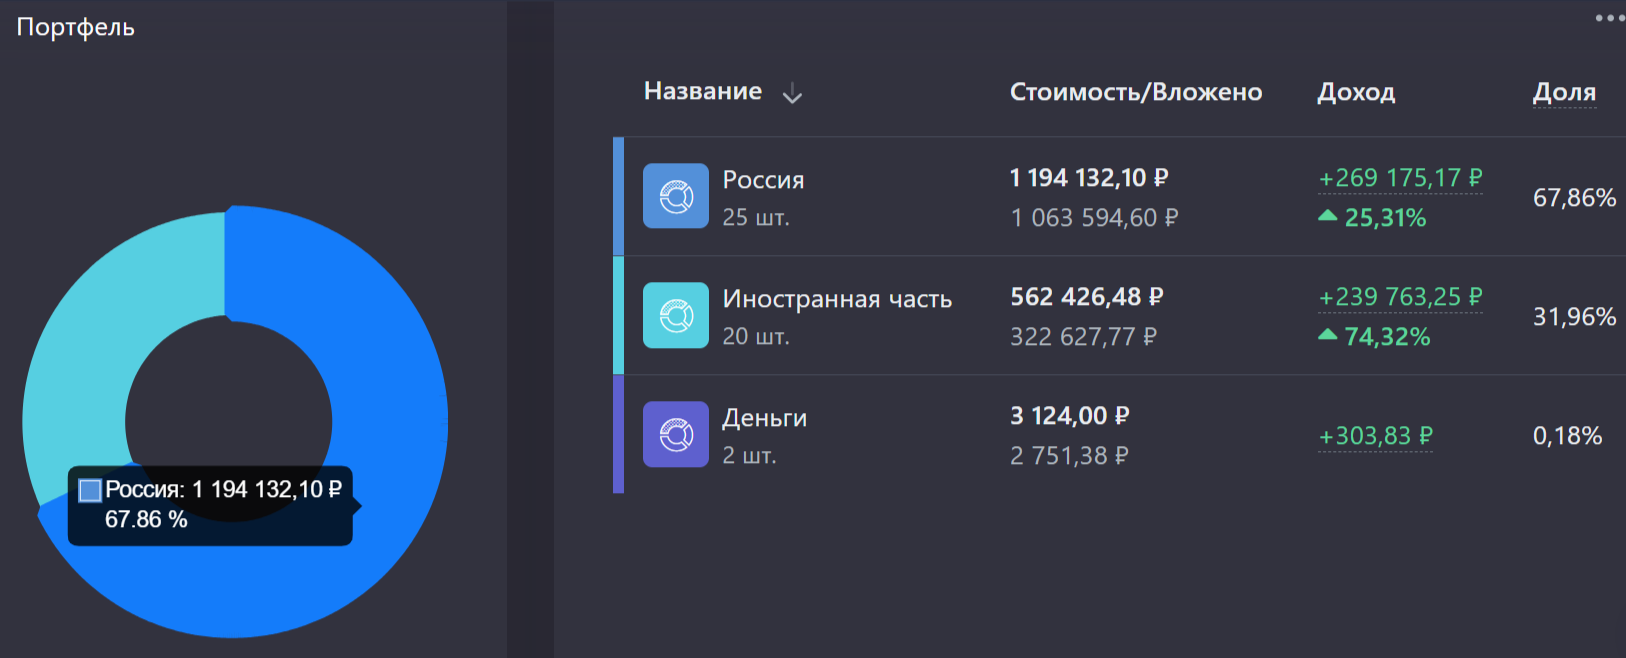
Task: Click the +269 175,17 ₽ income value
Action: point(1400,178)
